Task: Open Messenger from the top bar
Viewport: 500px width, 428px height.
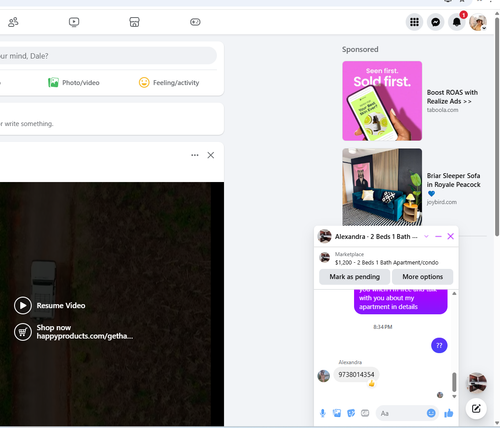Action: click(x=435, y=22)
